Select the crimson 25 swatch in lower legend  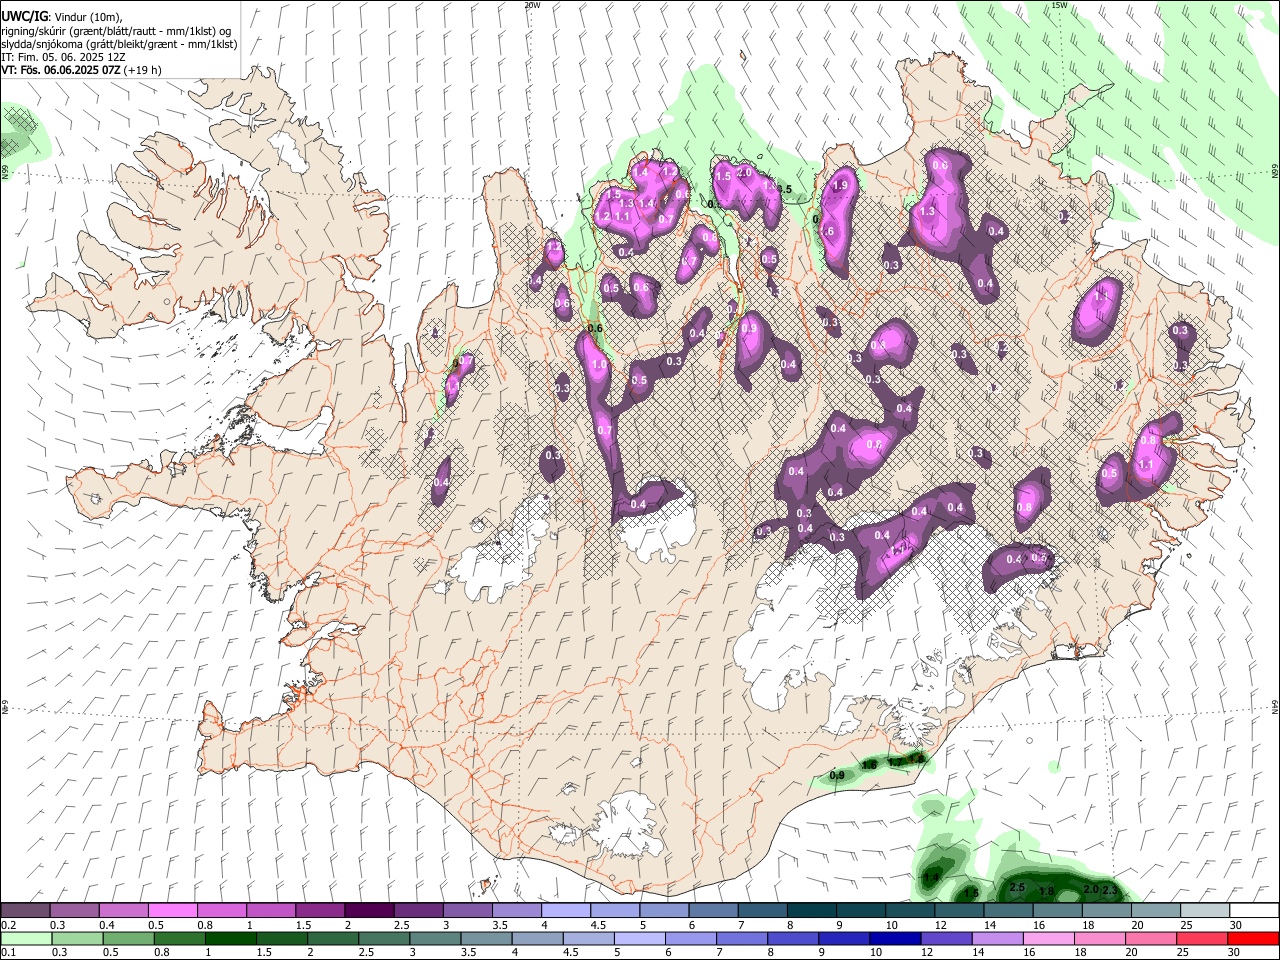1201,938
